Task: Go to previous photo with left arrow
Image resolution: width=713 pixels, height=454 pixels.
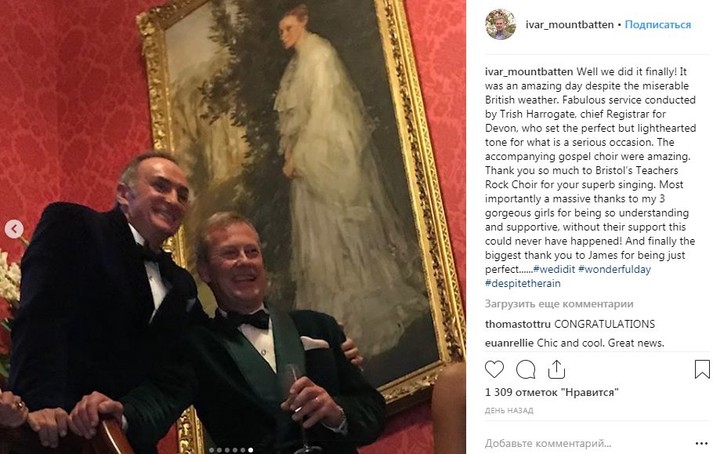Action: pos(14,229)
